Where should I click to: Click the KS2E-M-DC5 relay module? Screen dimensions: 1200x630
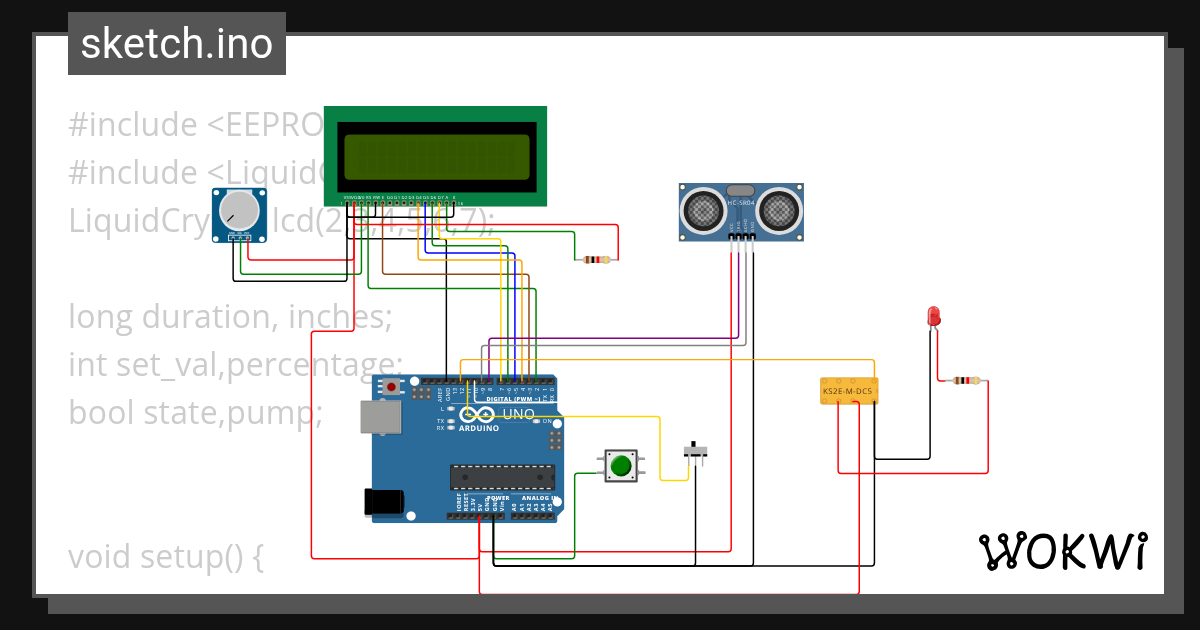849,390
